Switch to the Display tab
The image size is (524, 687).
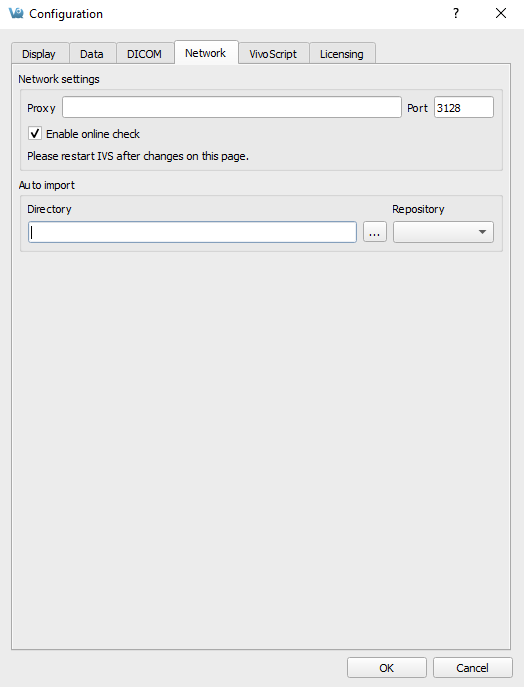[39, 54]
